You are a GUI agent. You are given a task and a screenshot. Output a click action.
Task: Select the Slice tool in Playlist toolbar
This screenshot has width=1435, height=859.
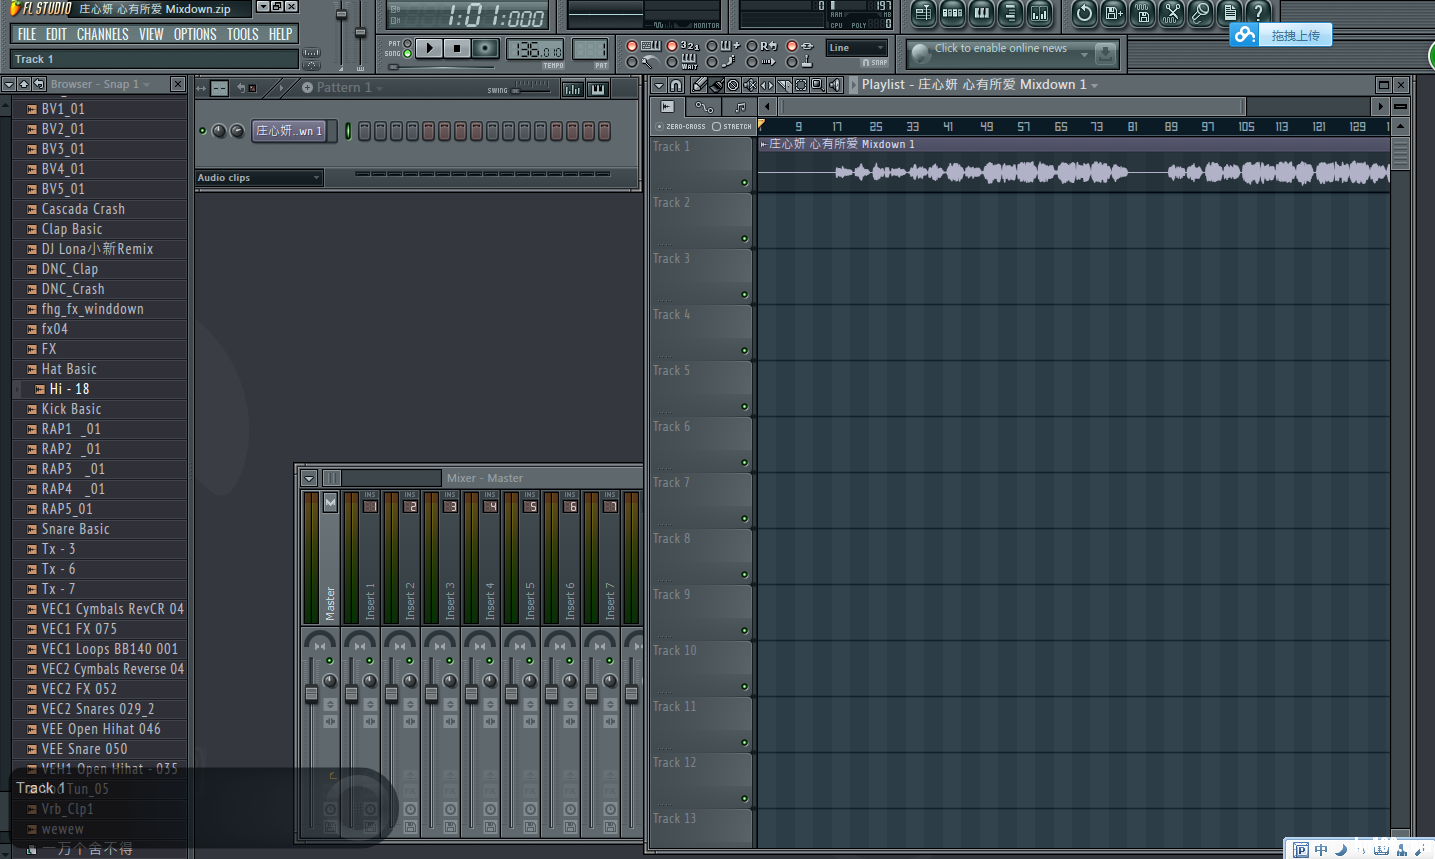784,85
